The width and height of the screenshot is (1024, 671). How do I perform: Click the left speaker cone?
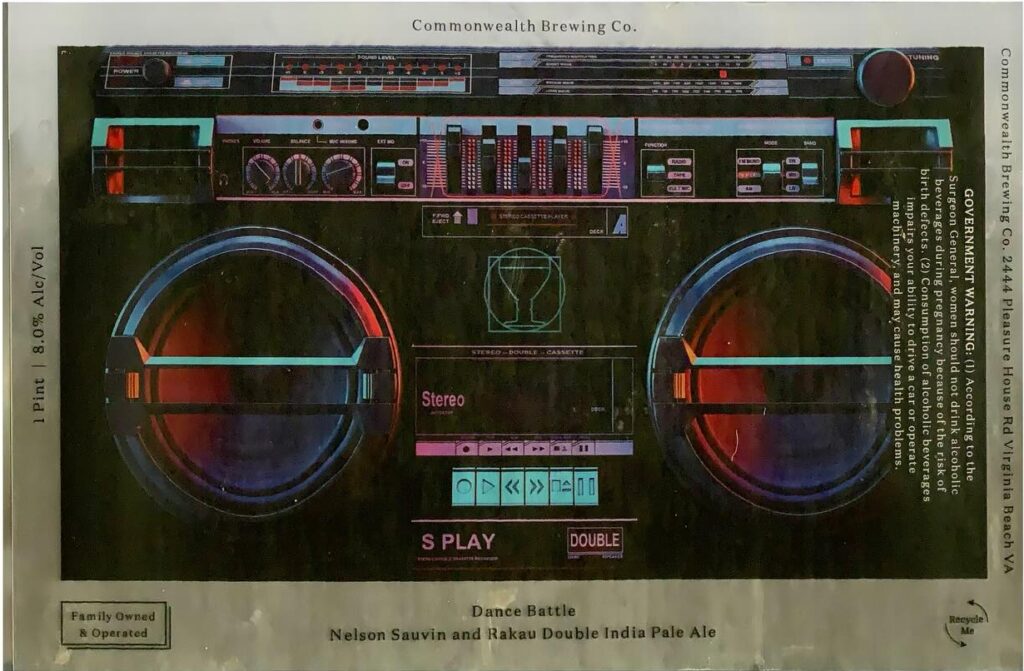tap(253, 370)
